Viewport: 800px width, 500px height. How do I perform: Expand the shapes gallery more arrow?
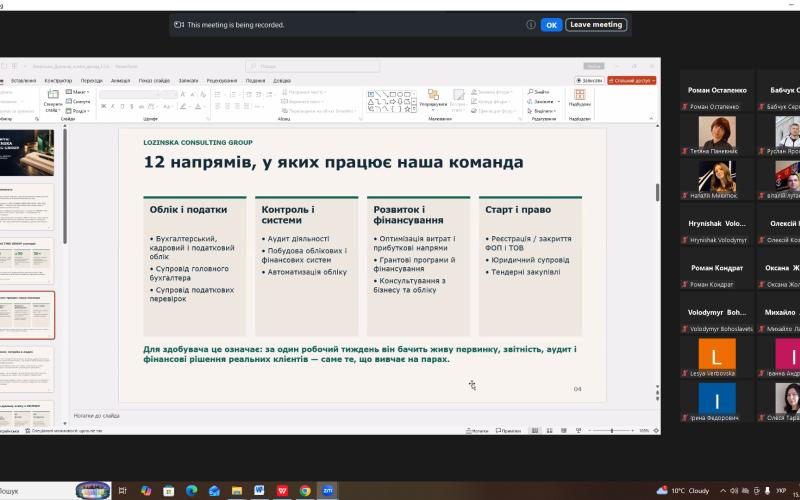pos(414,109)
